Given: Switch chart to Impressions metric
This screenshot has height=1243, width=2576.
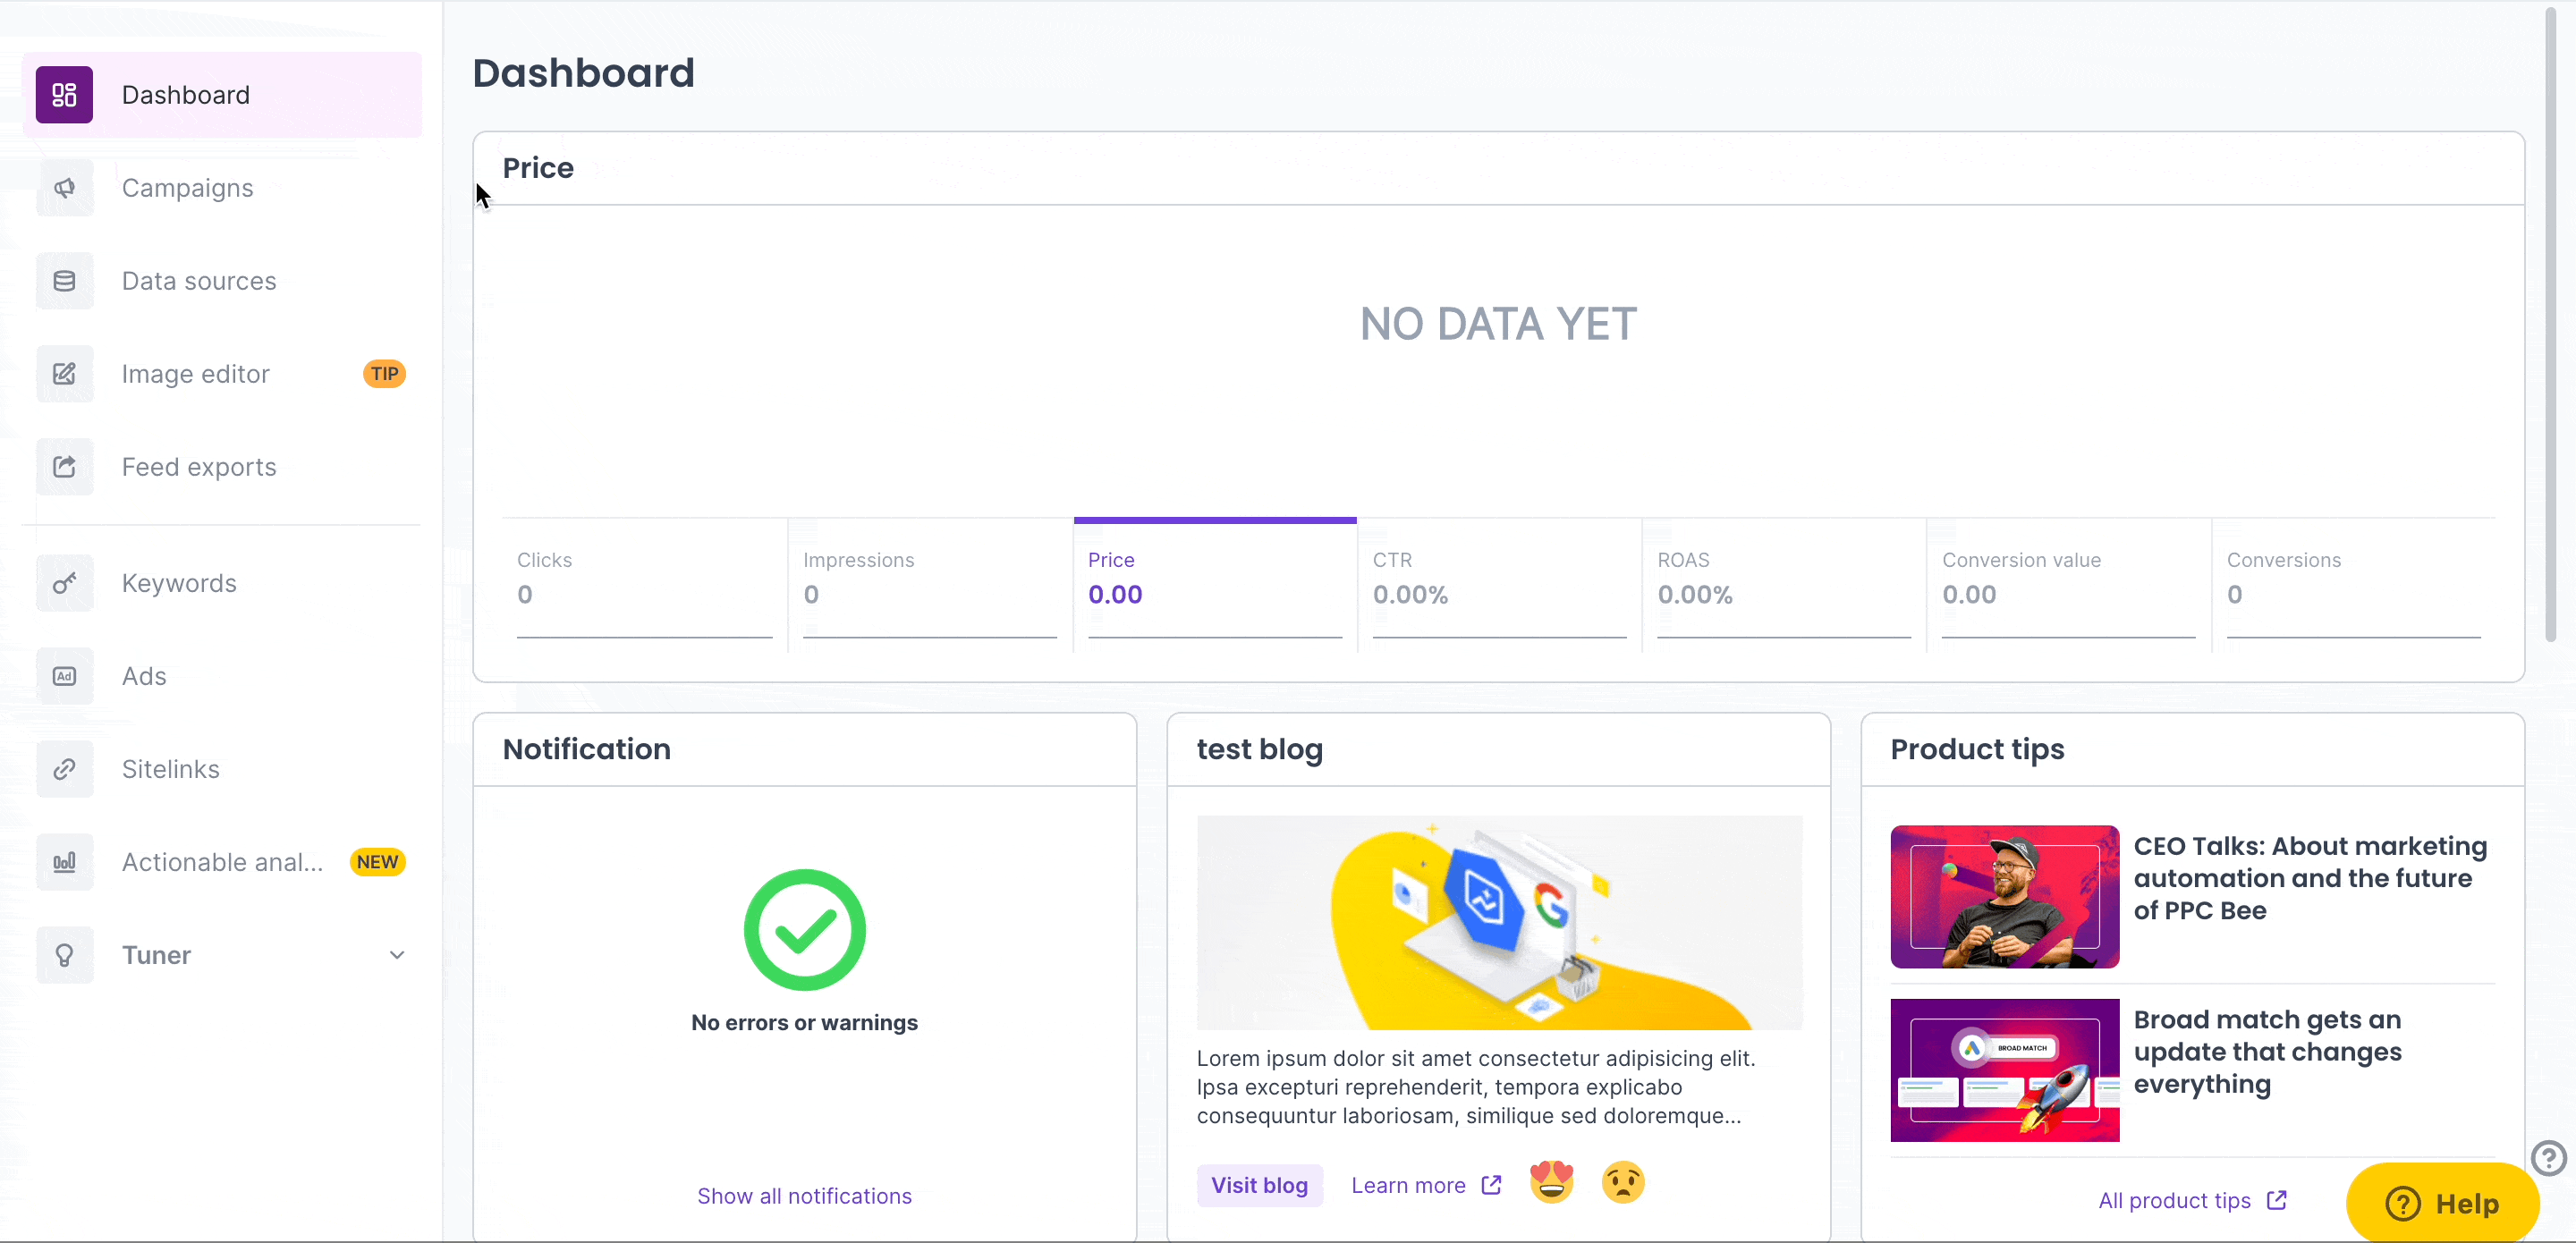Looking at the screenshot, I should pyautogui.click(x=929, y=580).
